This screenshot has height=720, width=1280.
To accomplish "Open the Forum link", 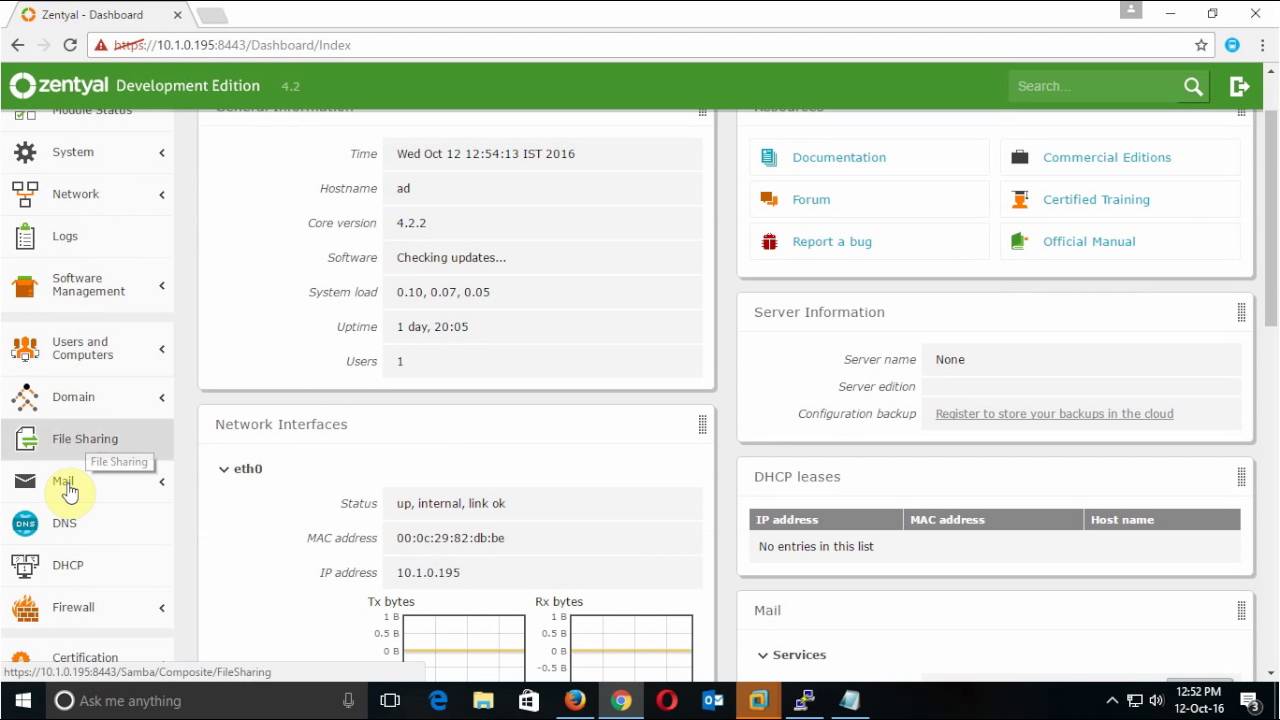I will point(811,199).
